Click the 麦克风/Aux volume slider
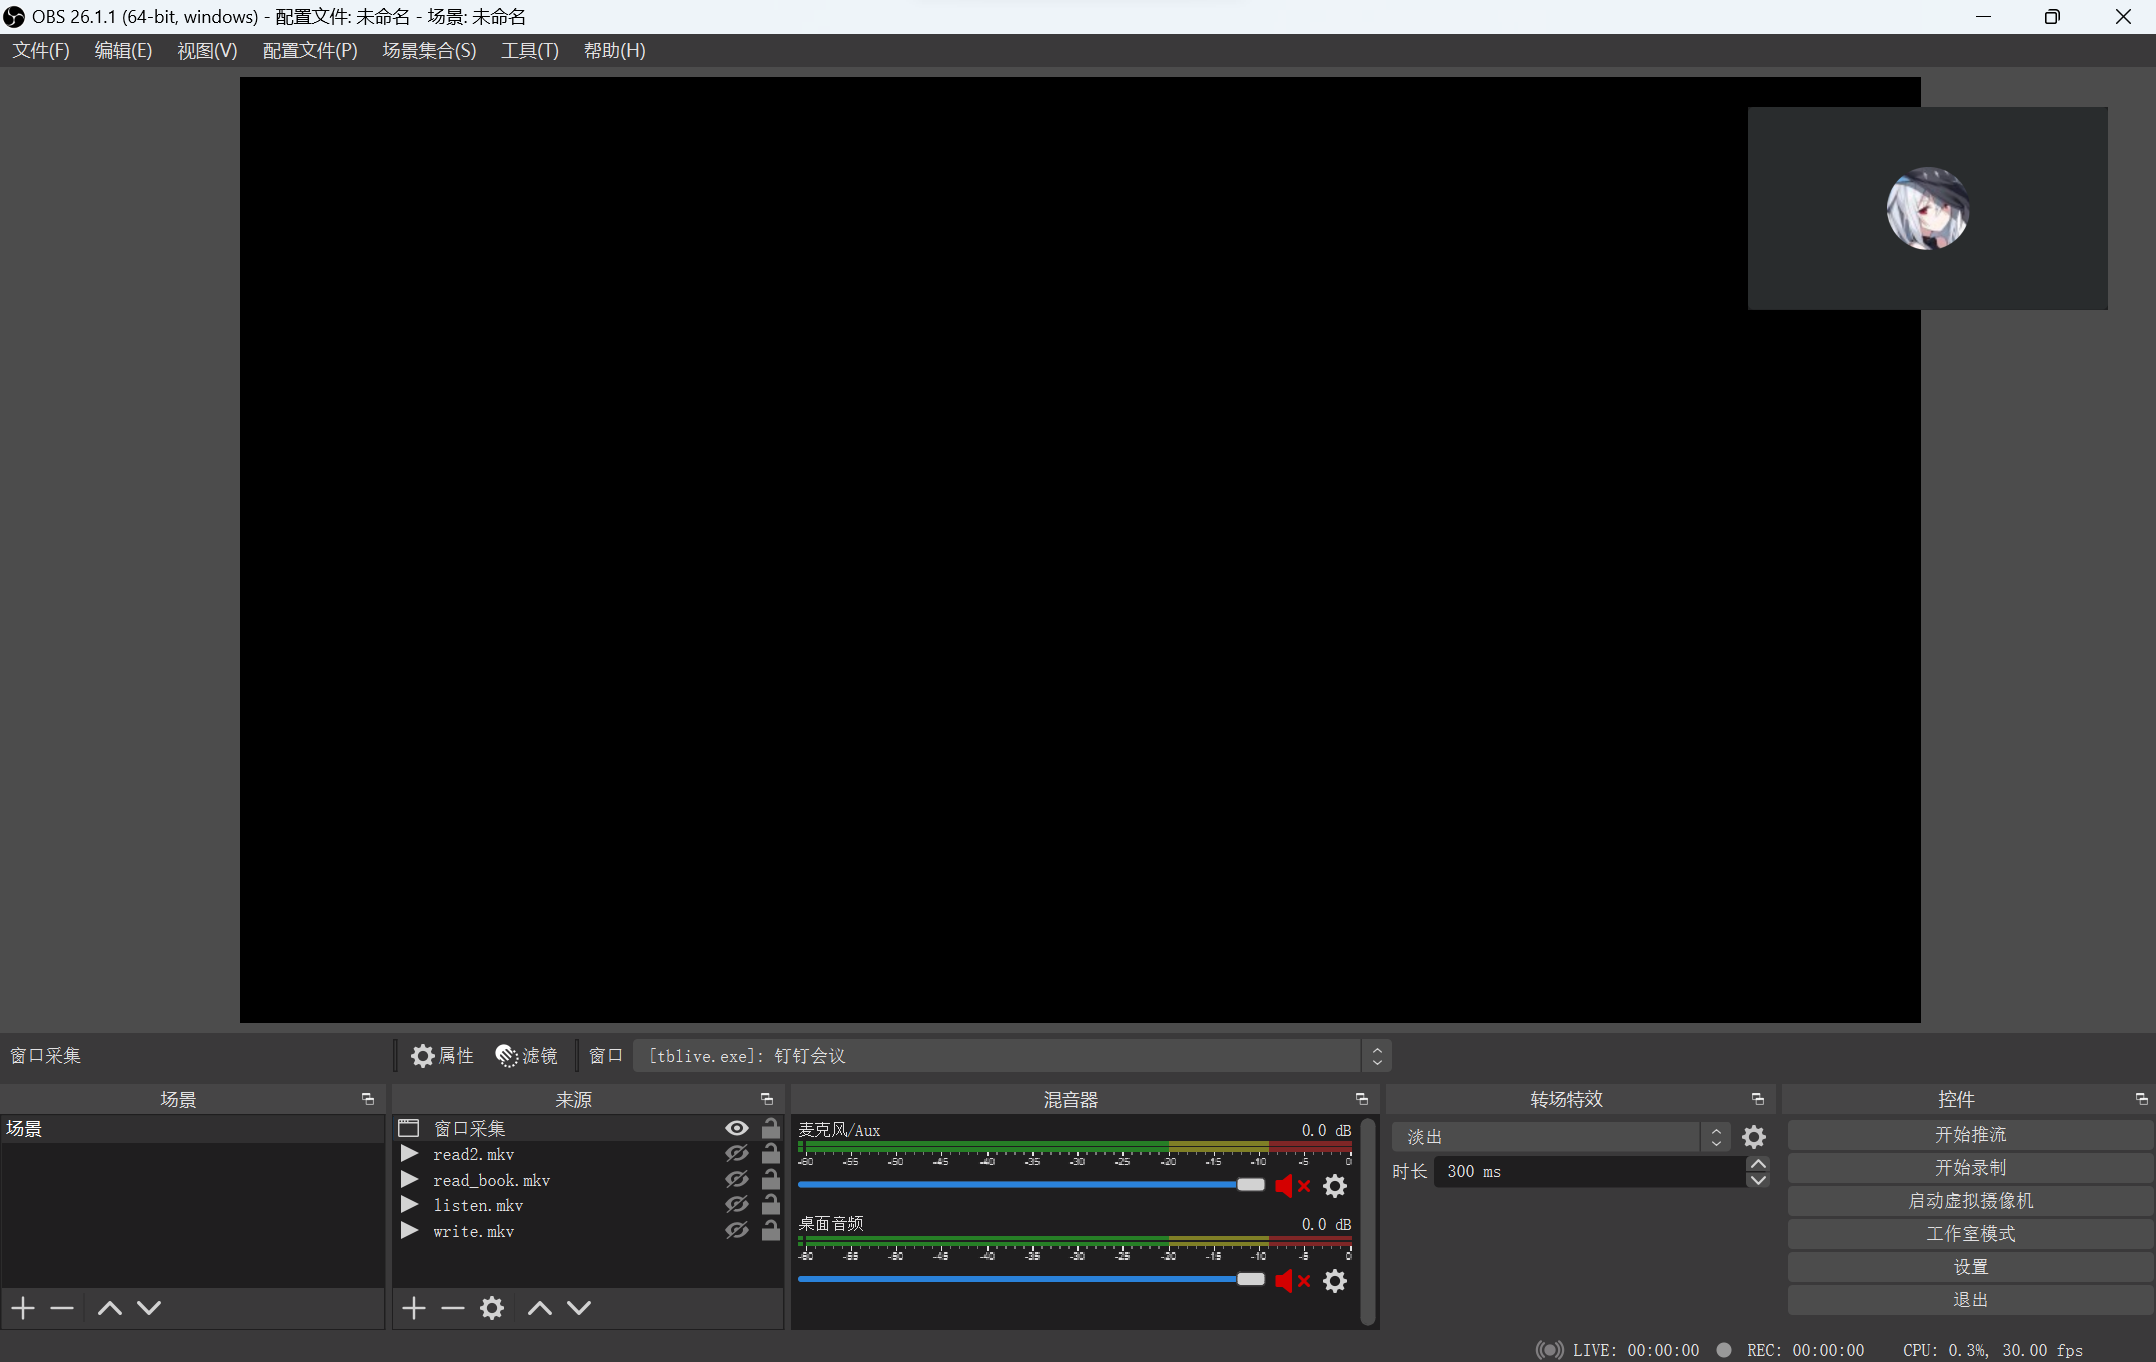Image resolution: width=2156 pixels, height=1362 pixels. click(1032, 1185)
